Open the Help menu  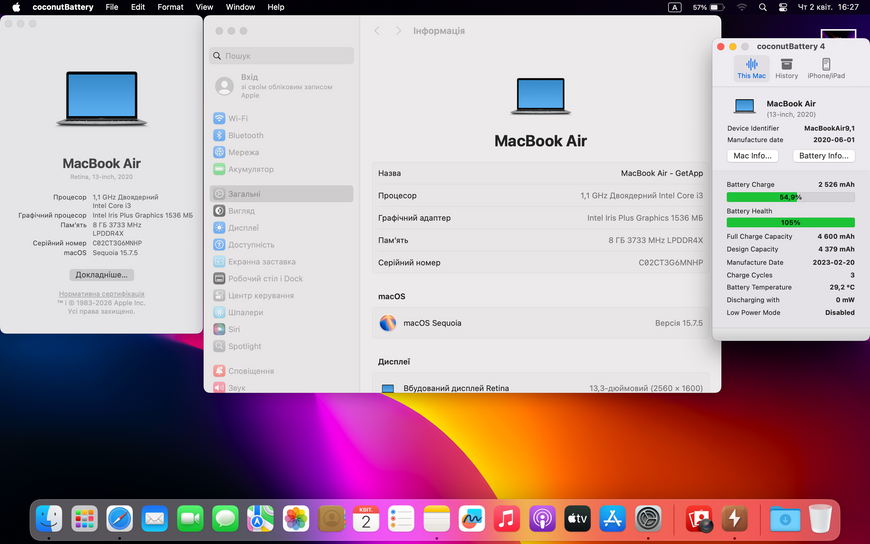[x=276, y=7]
